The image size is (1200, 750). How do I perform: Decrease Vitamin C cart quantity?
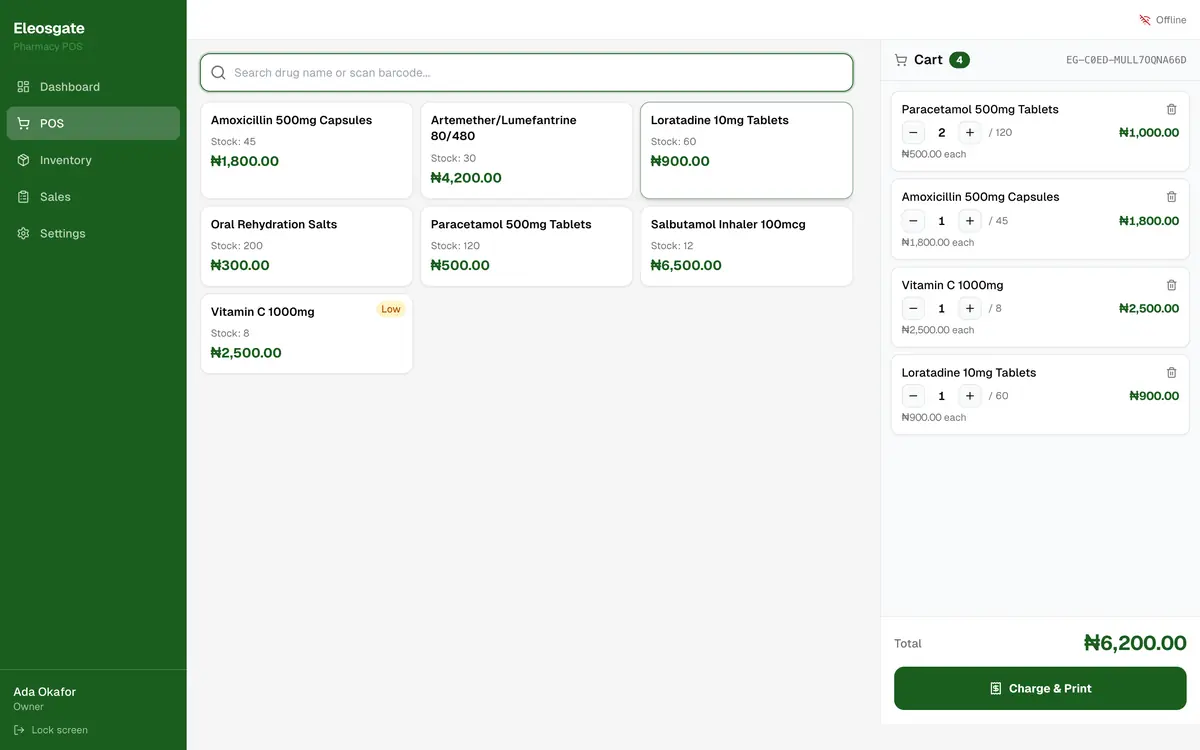click(913, 308)
